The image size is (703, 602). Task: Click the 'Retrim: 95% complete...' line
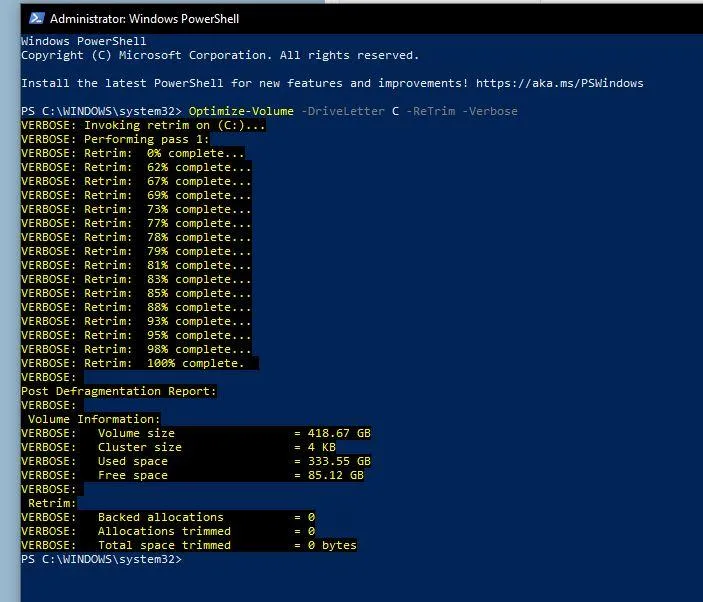tap(136, 335)
